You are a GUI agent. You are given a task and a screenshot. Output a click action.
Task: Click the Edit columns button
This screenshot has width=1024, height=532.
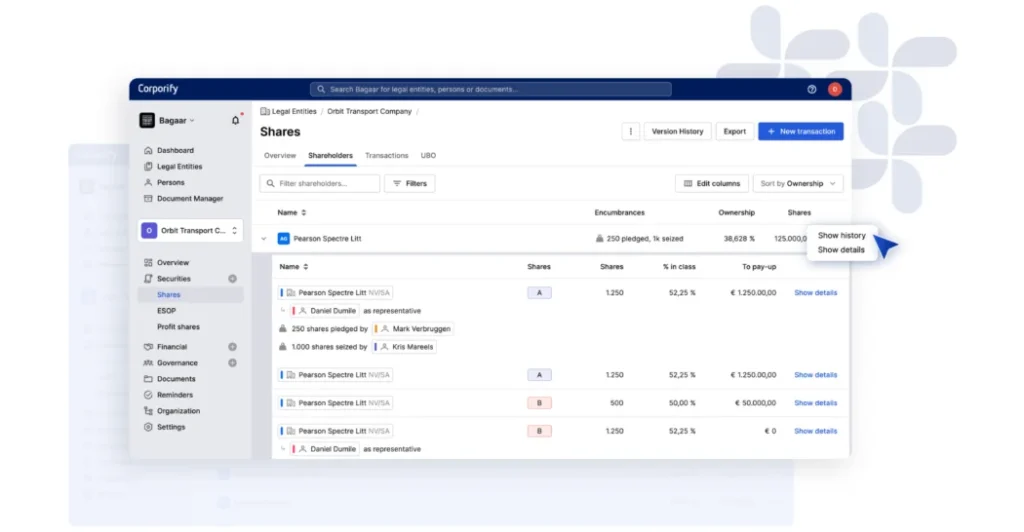[712, 183]
